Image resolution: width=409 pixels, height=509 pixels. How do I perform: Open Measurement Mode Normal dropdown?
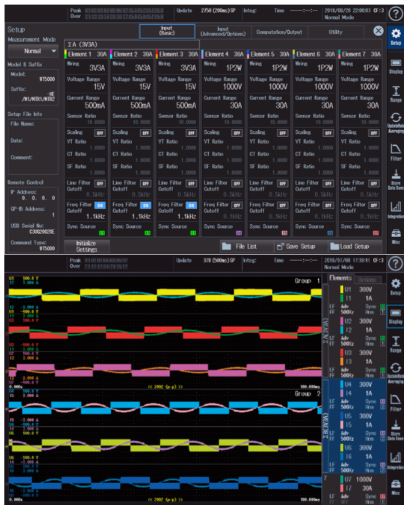click(x=33, y=51)
